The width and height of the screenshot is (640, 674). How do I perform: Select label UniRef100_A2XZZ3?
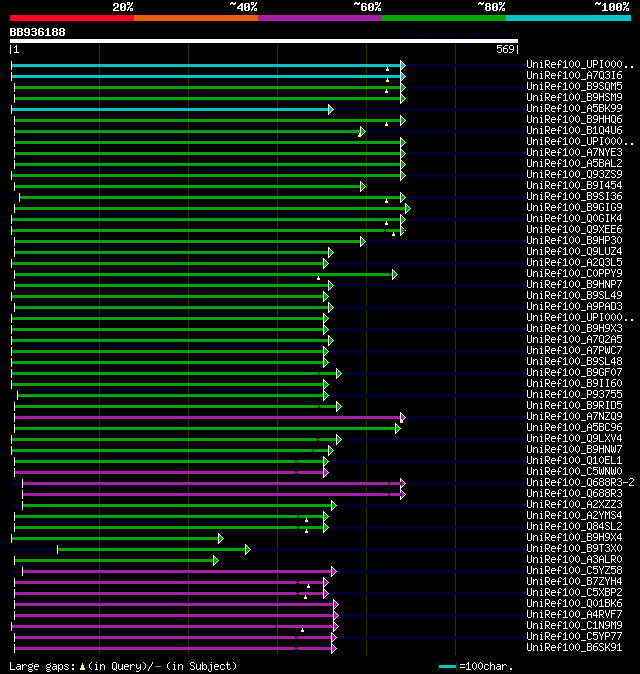click(574, 505)
